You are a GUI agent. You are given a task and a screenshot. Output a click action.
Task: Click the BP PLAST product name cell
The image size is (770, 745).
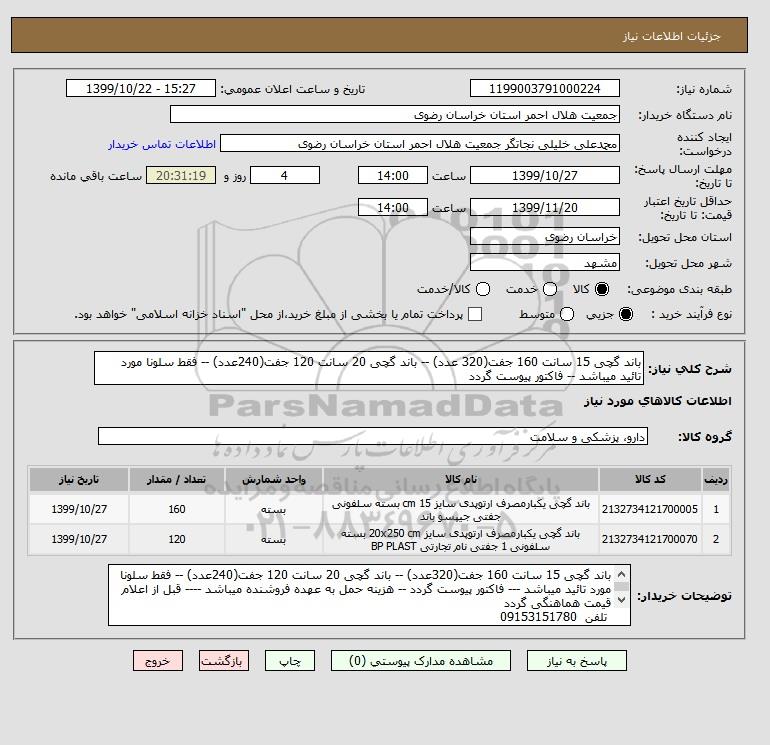coord(461,539)
